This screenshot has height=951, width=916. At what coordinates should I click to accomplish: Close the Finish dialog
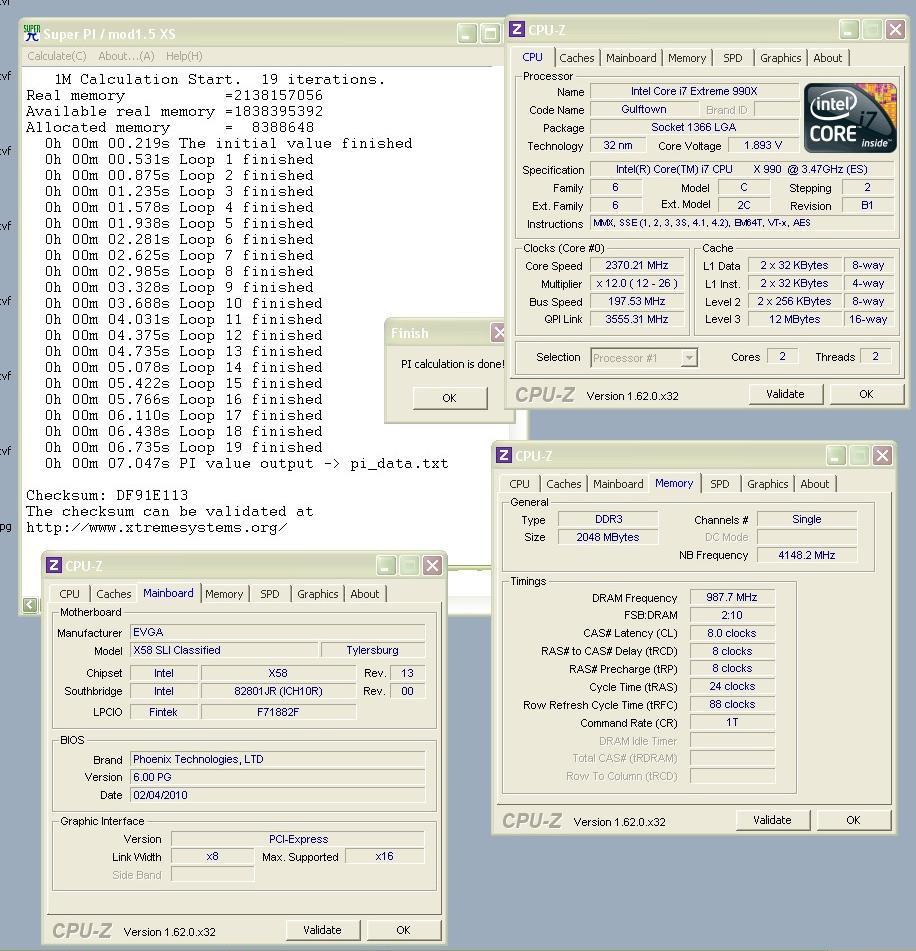coord(498,332)
